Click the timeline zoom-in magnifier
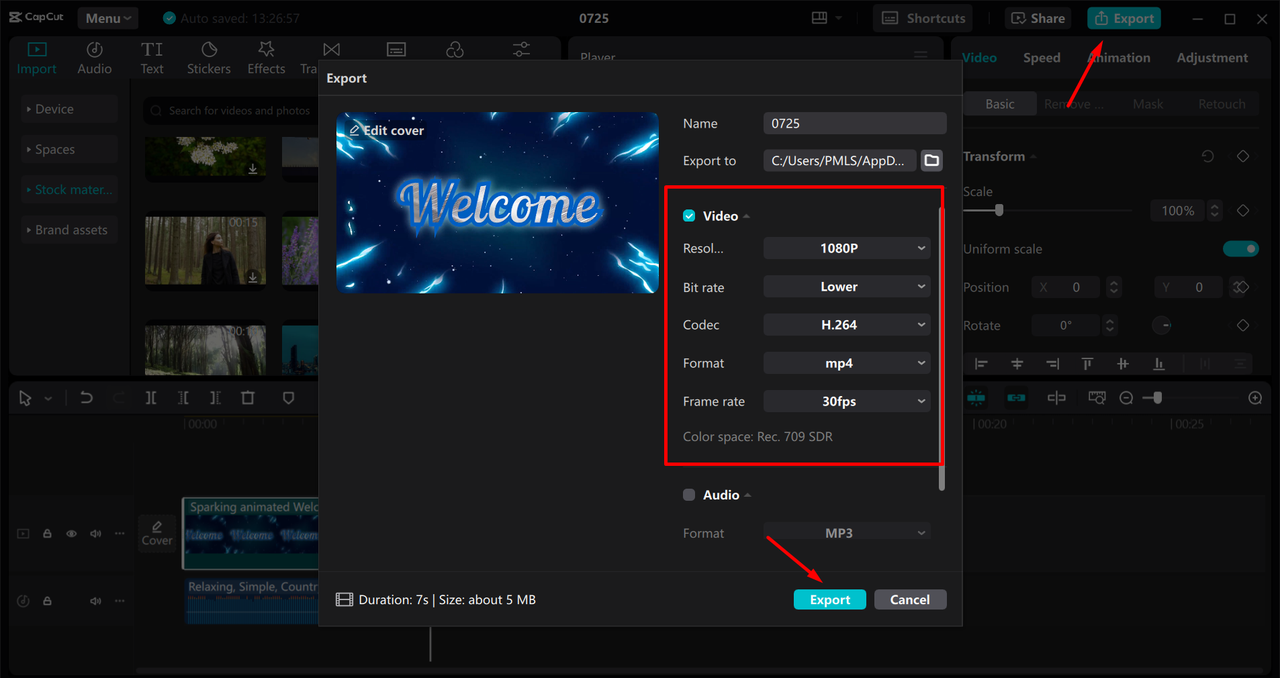Screen dimensions: 1280x678 point(1255,398)
